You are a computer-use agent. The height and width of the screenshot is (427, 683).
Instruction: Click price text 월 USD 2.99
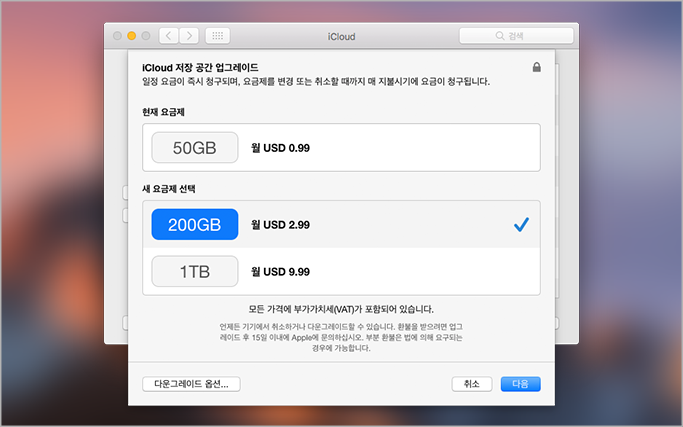280,225
